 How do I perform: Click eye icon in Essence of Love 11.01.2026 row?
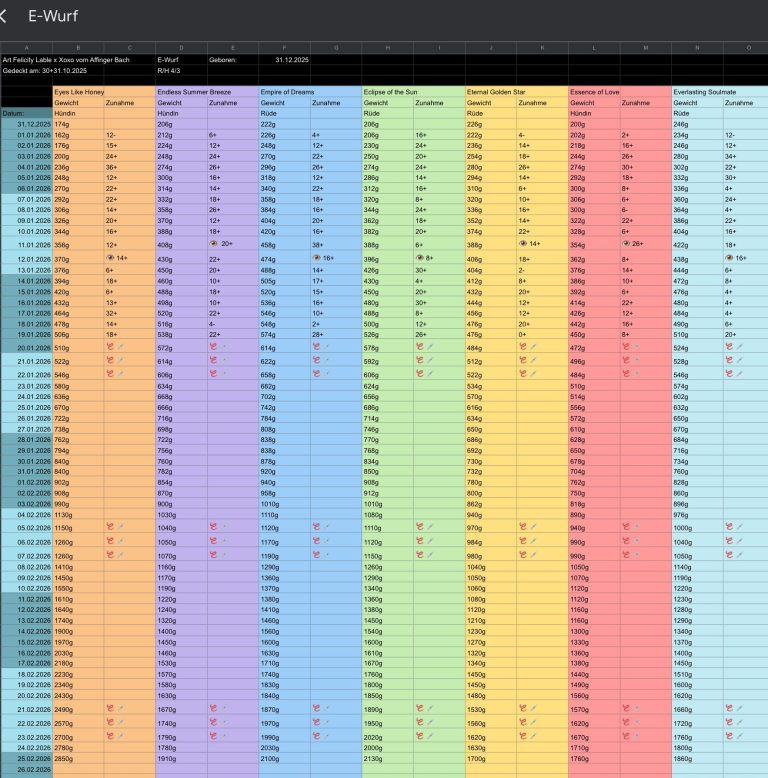(x=625, y=243)
